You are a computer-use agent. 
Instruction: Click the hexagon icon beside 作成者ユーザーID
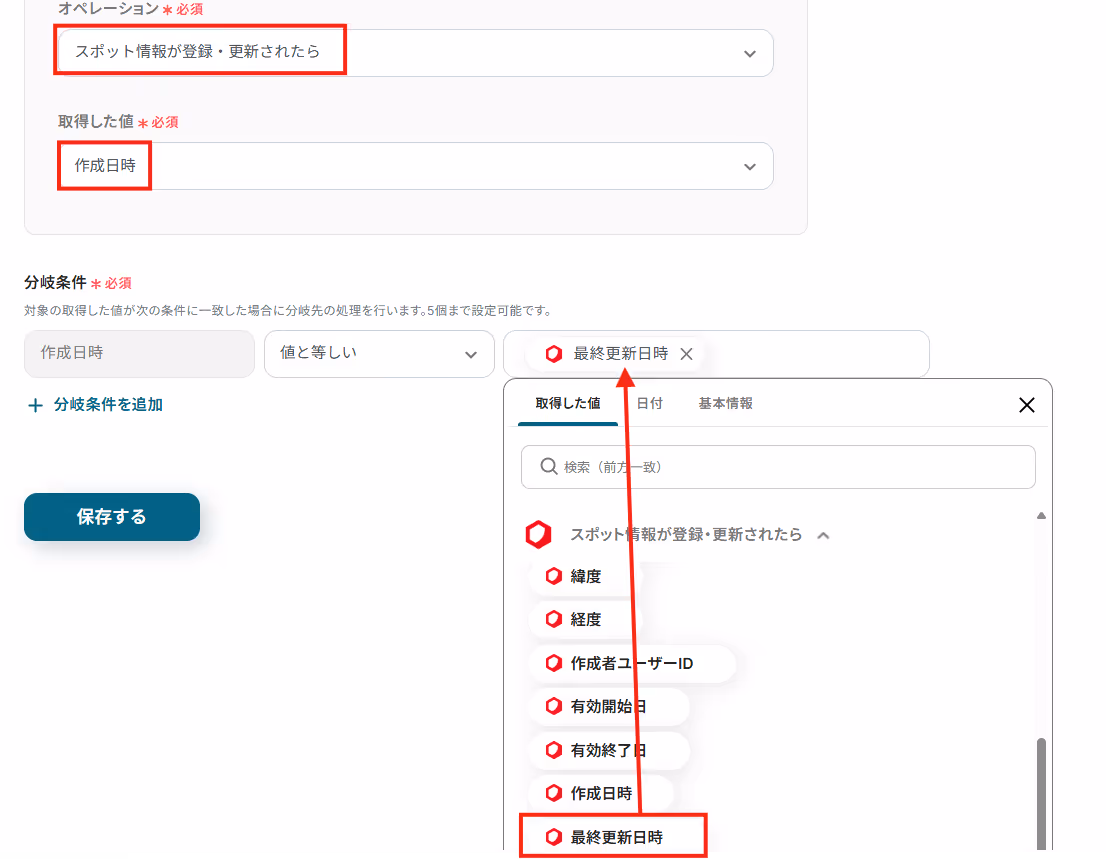[x=554, y=664]
